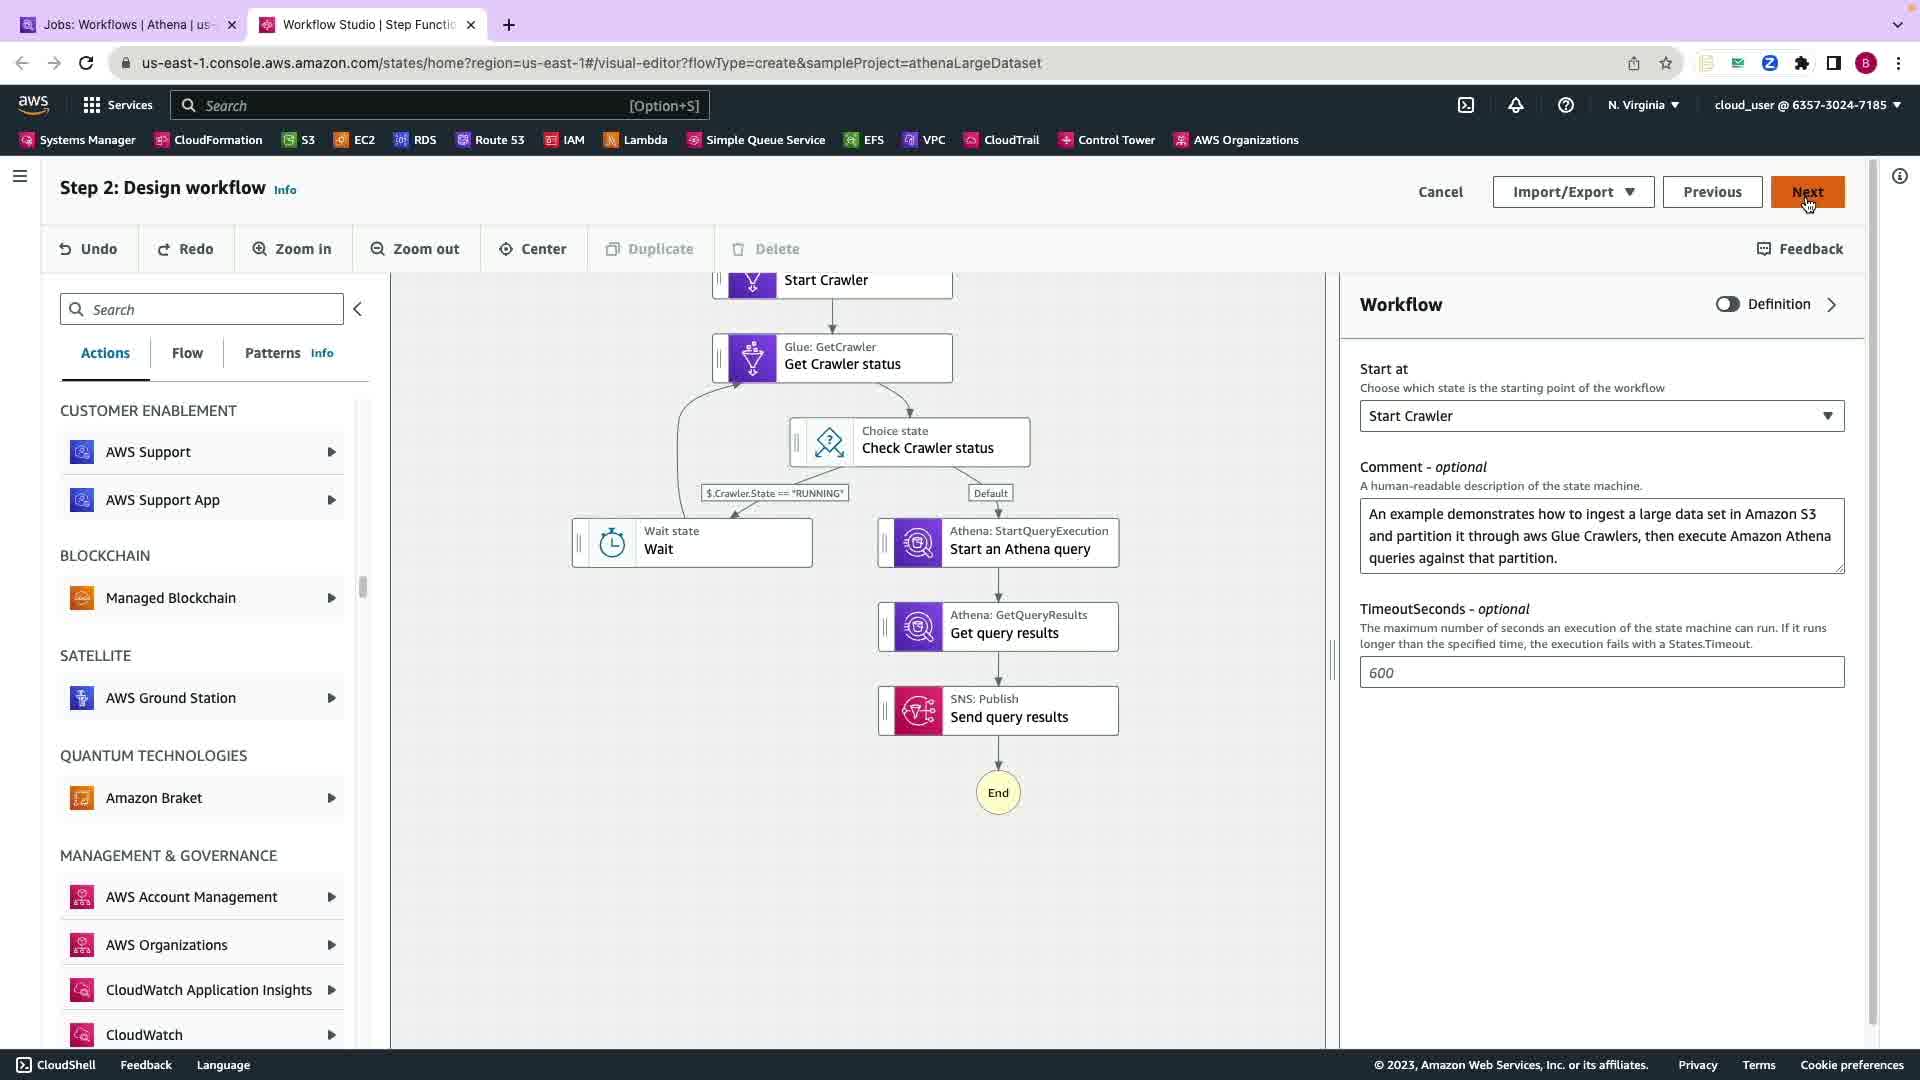Expand the Managed Blockchain actions
This screenshot has height=1080, width=1920.
(331, 598)
